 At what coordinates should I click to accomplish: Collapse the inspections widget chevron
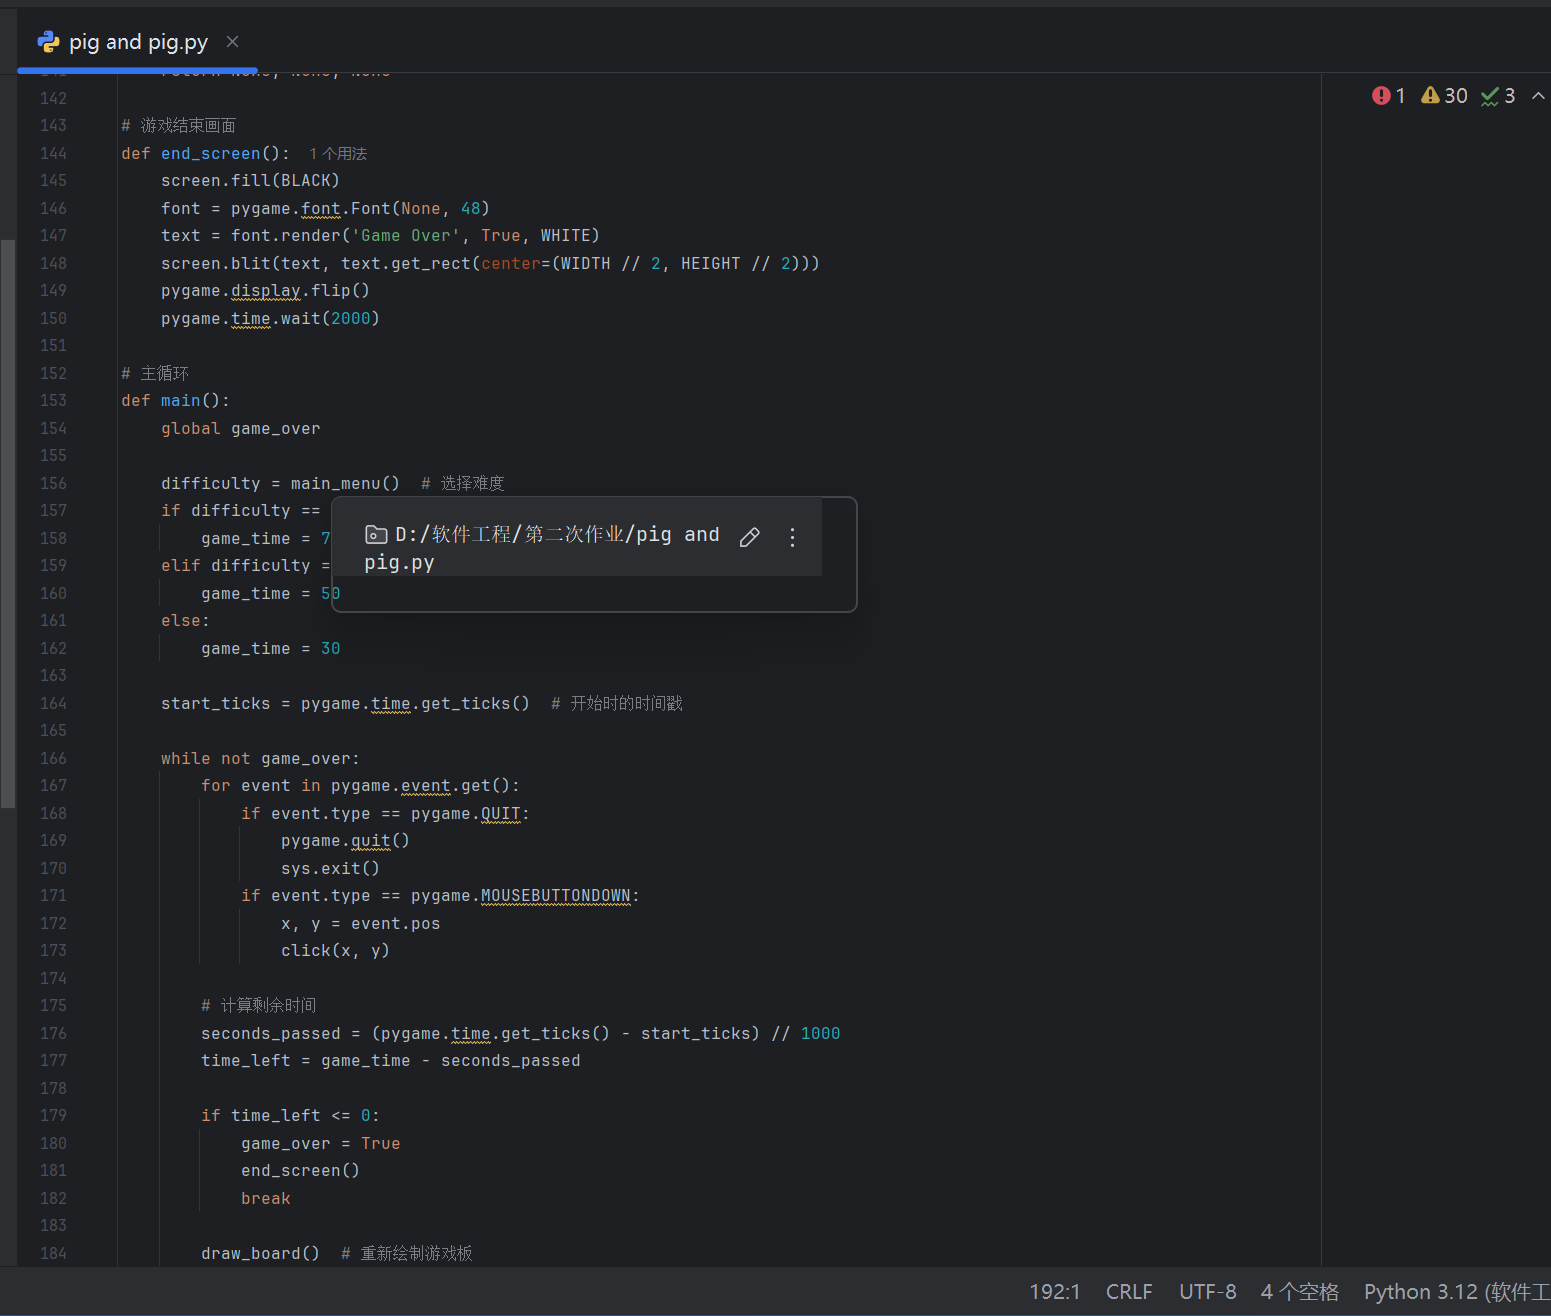pyautogui.click(x=1538, y=96)
